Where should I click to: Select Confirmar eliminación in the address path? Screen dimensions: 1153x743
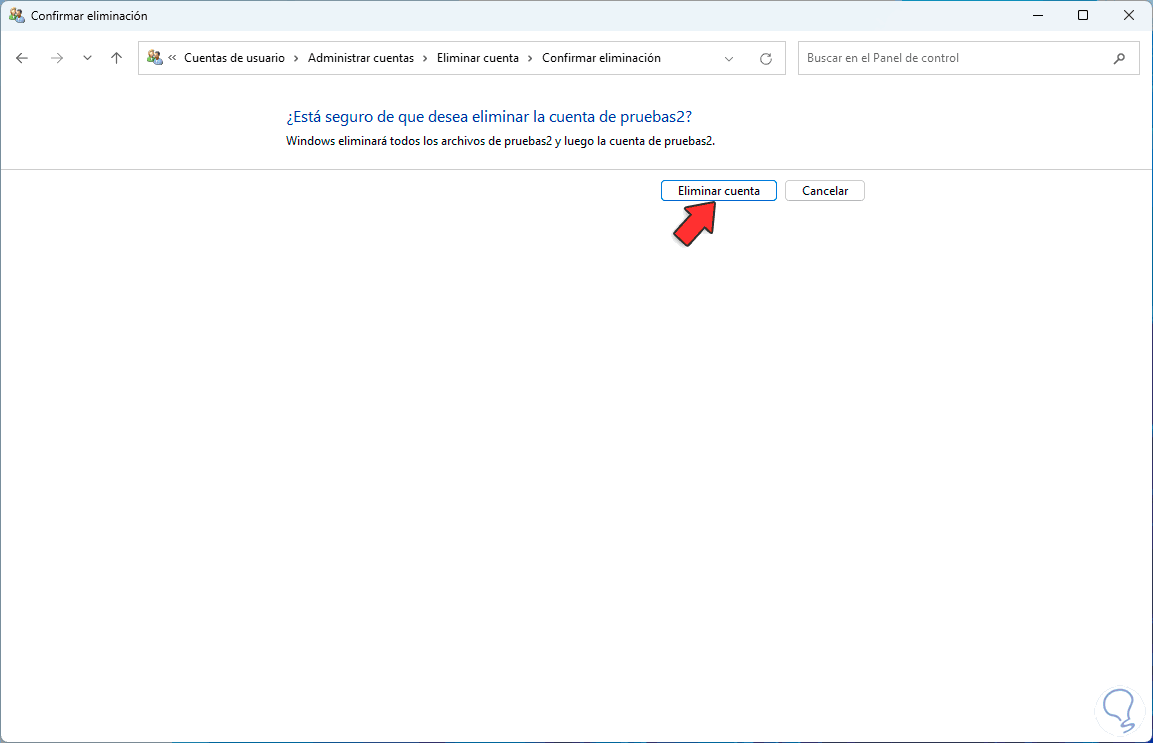(x=602, y=58)
